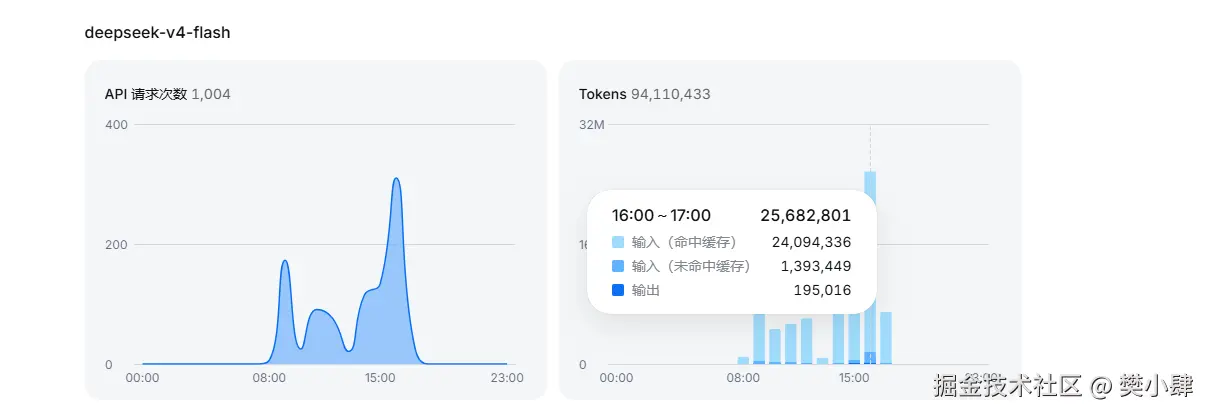Click the 输入（未命中缓存） legend label
The width and height of the screenshot is (1208, 414).
pyautogui.click(x=691, y=266)
